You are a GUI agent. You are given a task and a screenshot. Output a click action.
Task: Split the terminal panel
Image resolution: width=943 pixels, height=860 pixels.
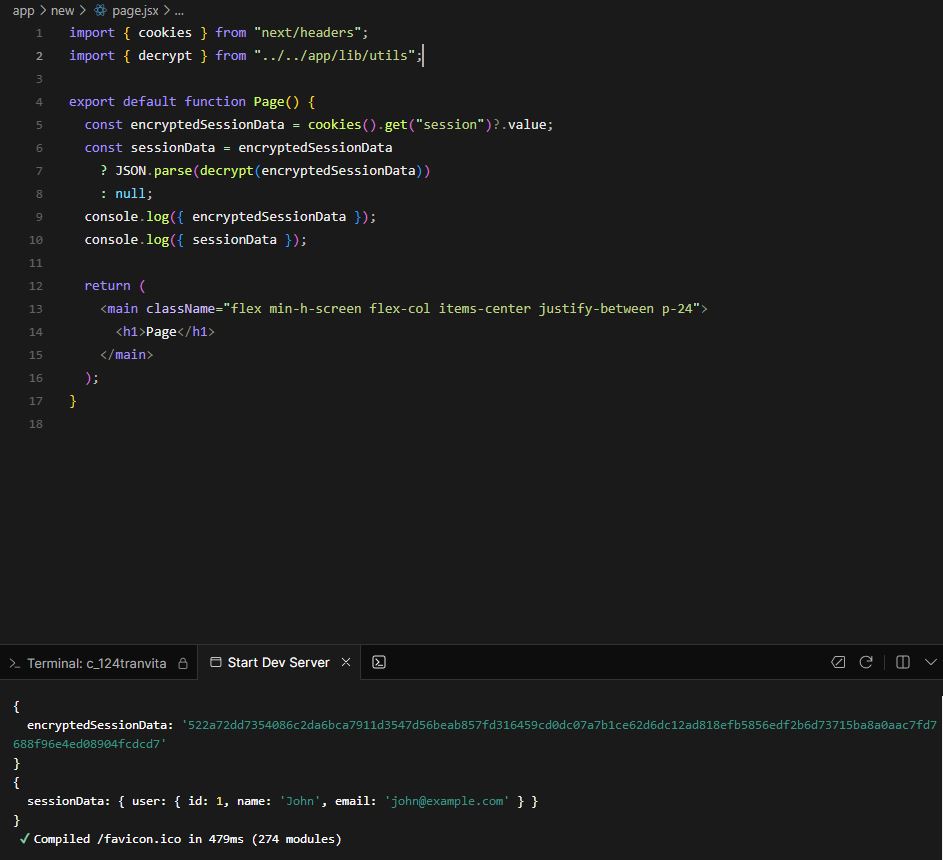click(x=902, y=662)
